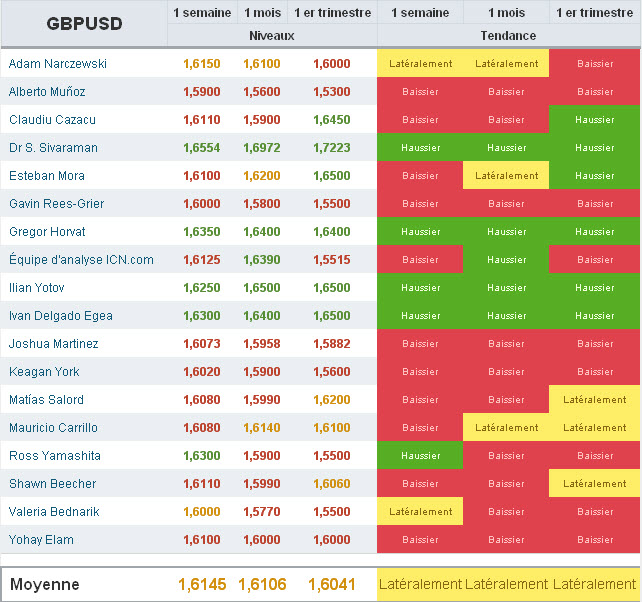The width and height of the screenshot is (642, 602).
Task: Click the Tendance column group header
Action: 508,36
